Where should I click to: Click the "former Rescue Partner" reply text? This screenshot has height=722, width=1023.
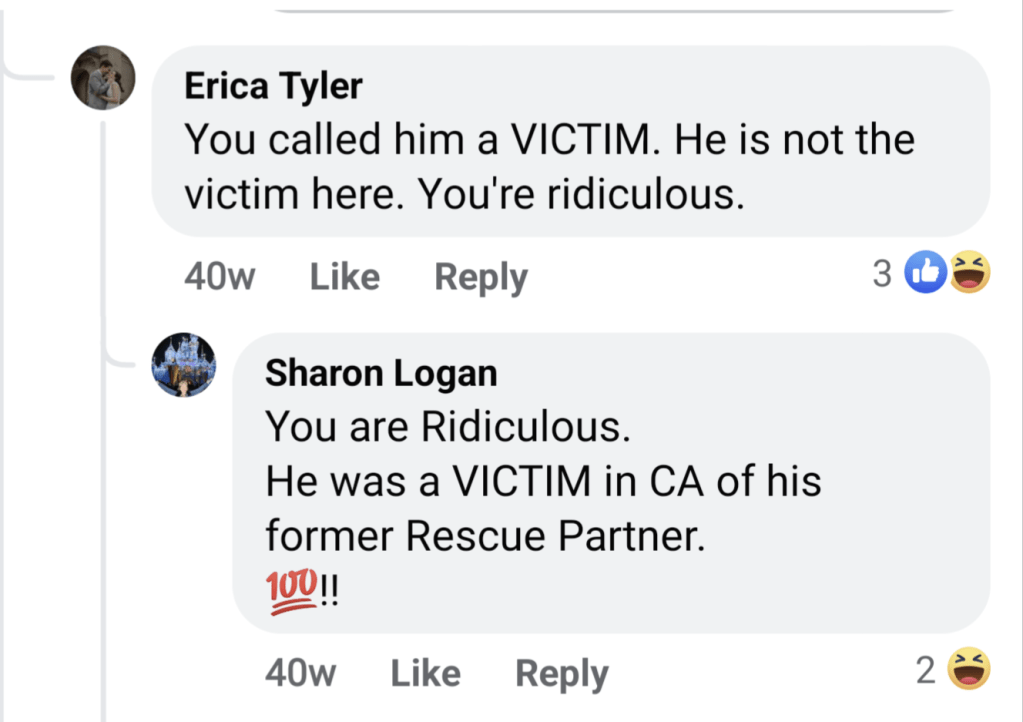coord(485,536)
